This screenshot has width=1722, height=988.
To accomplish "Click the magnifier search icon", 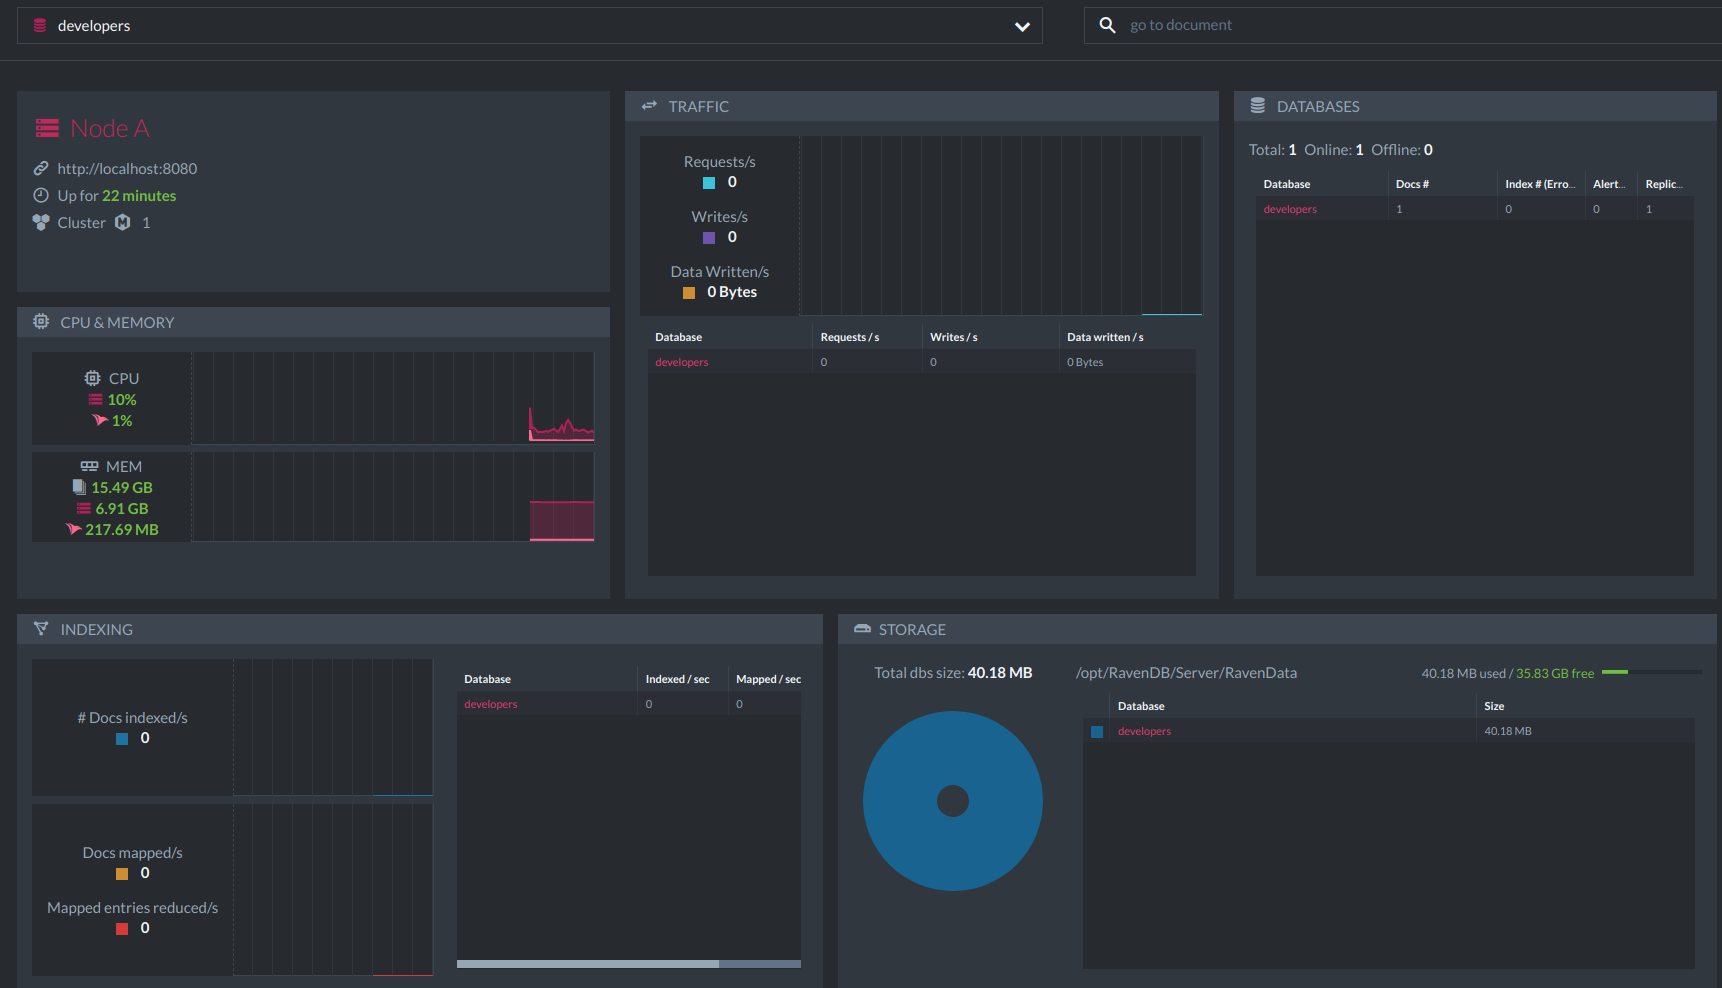I will click(x=1107, y=25).
